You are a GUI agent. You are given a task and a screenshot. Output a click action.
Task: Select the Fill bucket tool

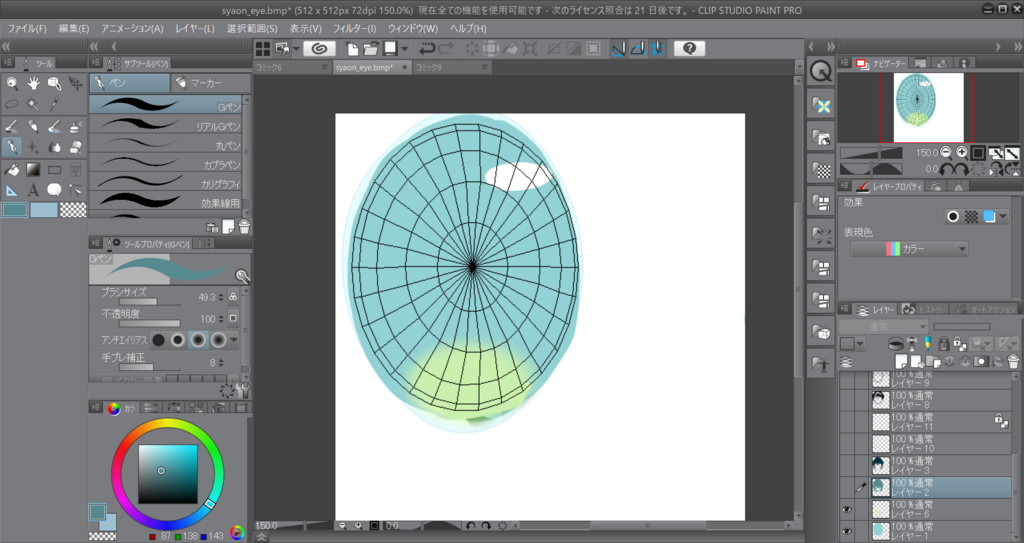12,170
